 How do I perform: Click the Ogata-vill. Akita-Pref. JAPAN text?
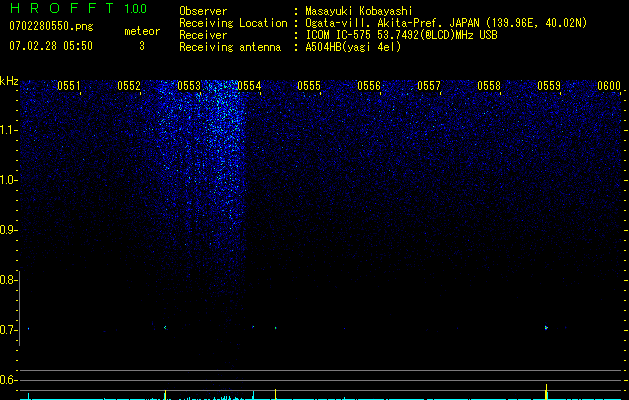tap(392, 23)
